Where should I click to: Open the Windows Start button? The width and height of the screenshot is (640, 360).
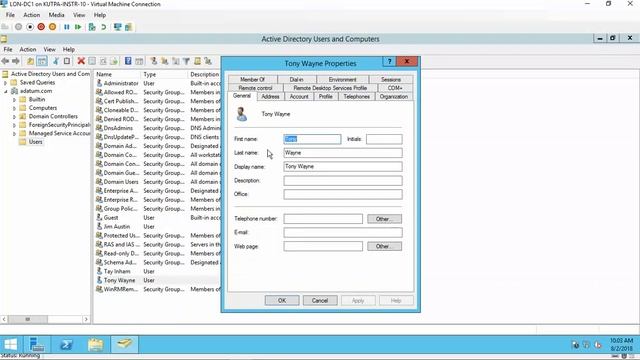pos(11,344)
